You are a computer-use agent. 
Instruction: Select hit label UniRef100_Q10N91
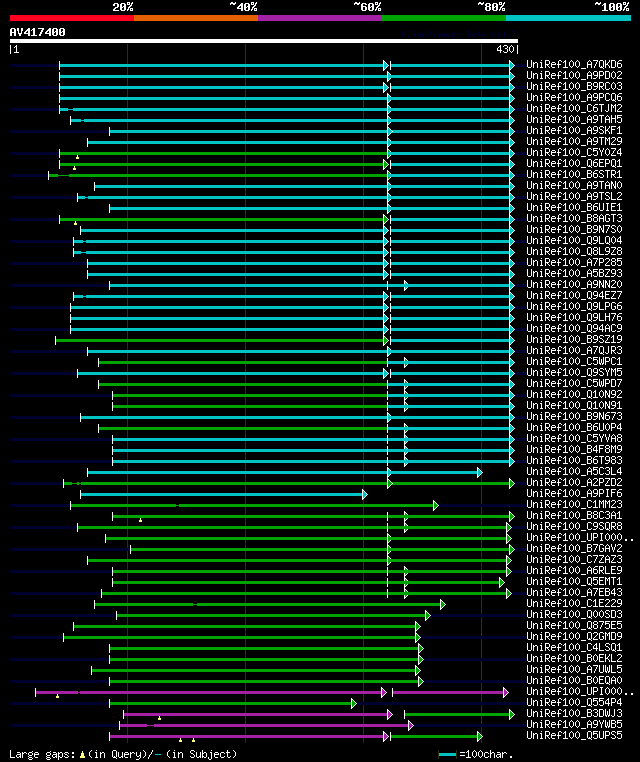(574, 405)
